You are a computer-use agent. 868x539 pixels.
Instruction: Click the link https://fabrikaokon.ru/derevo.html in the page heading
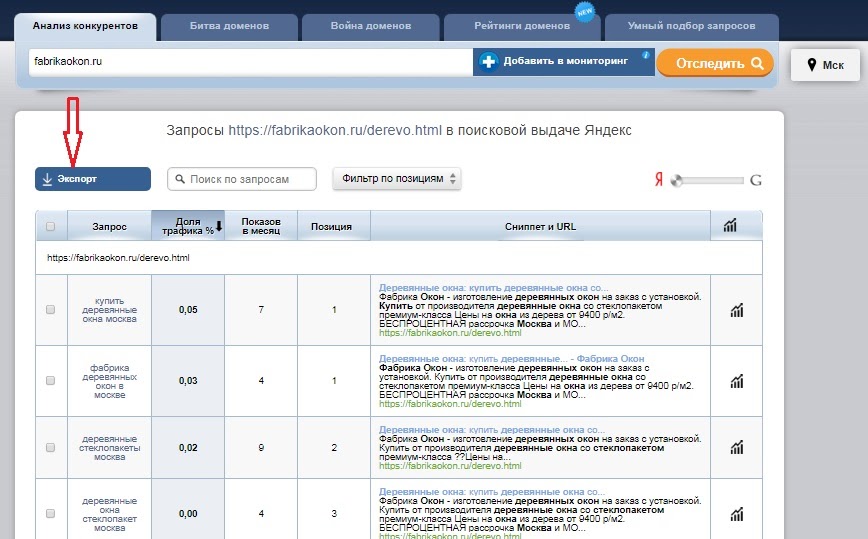[335, 131]
